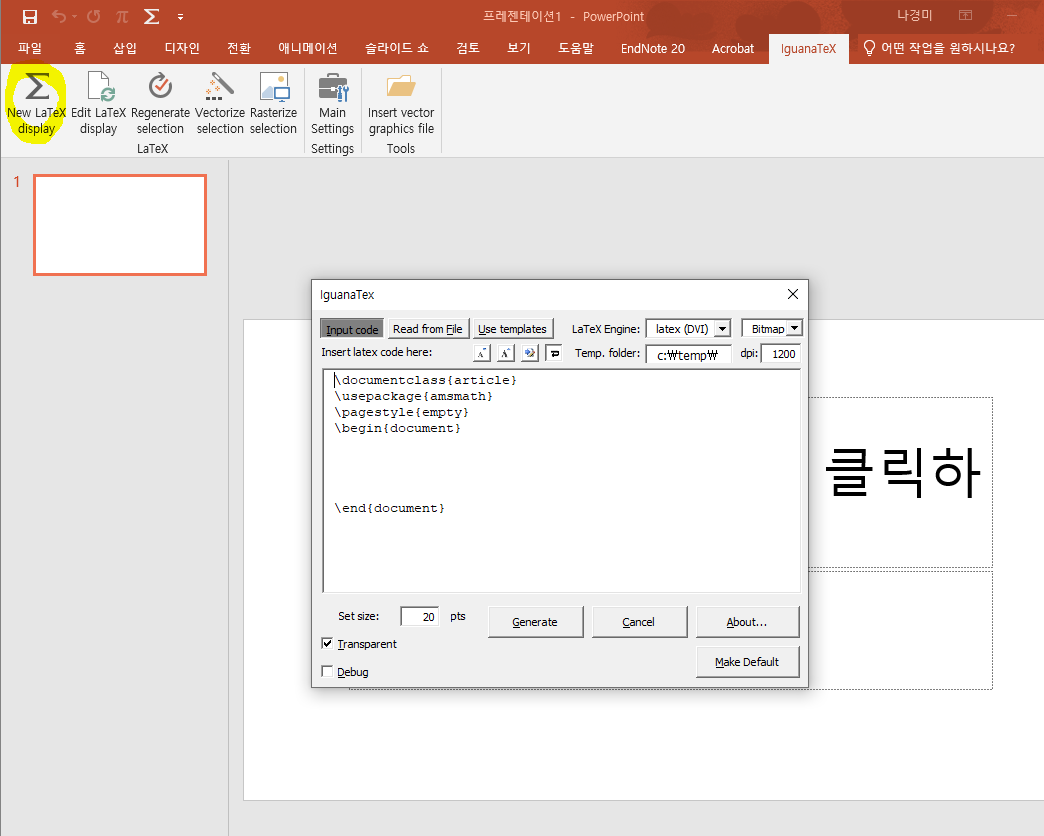This screenshot has height=836, width=1044.
Task: Click Redo in quick access toolbar
Action: [x=93, y=17]
